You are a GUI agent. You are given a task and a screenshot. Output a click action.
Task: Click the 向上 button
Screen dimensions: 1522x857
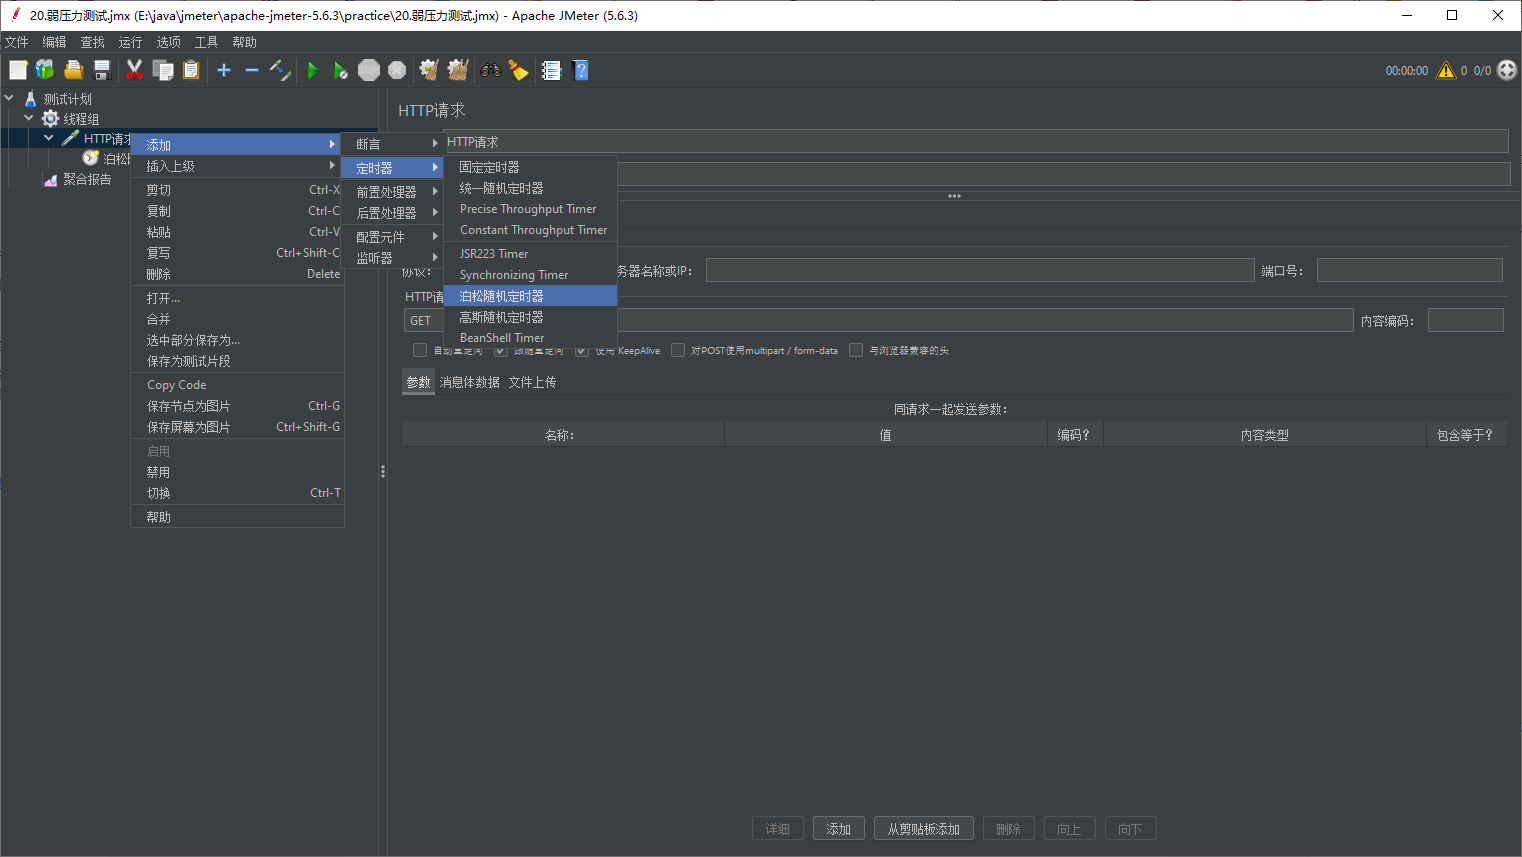point(1070,829)
